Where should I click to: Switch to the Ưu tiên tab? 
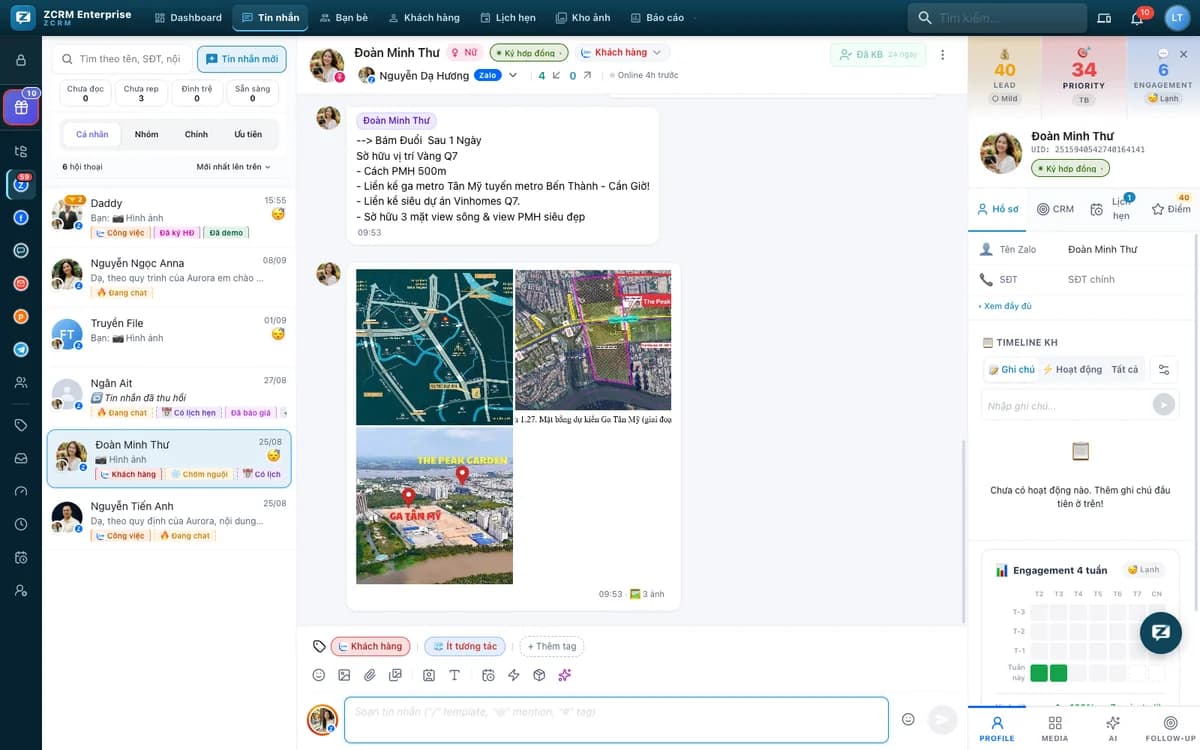(x=248, y=134)
